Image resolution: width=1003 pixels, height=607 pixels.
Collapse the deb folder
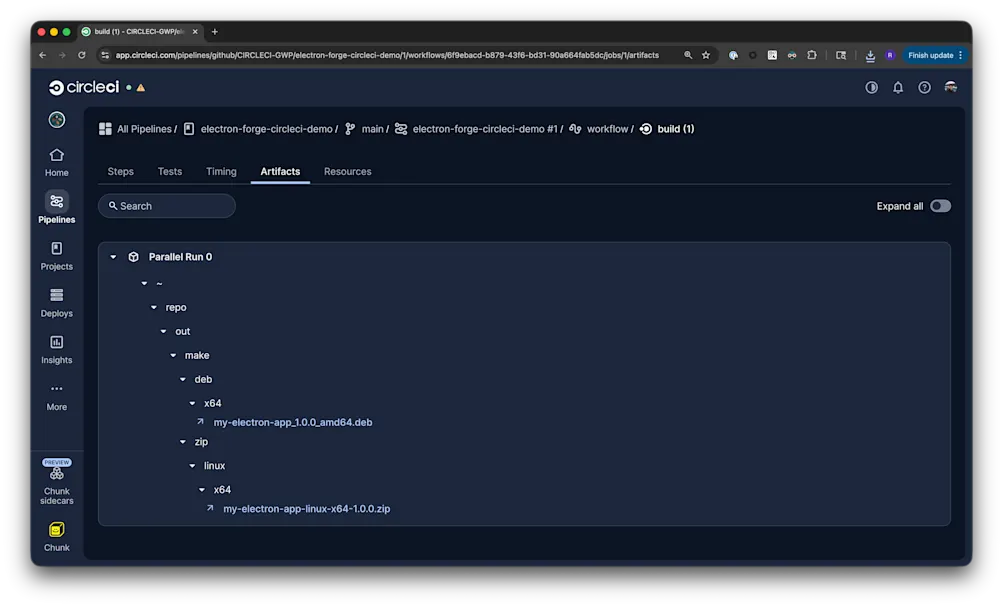182,379
